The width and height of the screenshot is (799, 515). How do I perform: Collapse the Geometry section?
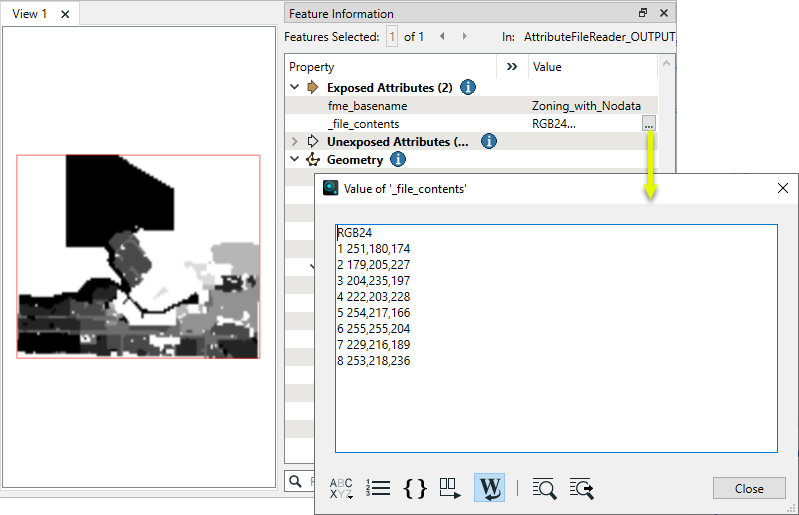tap(295, 160)
